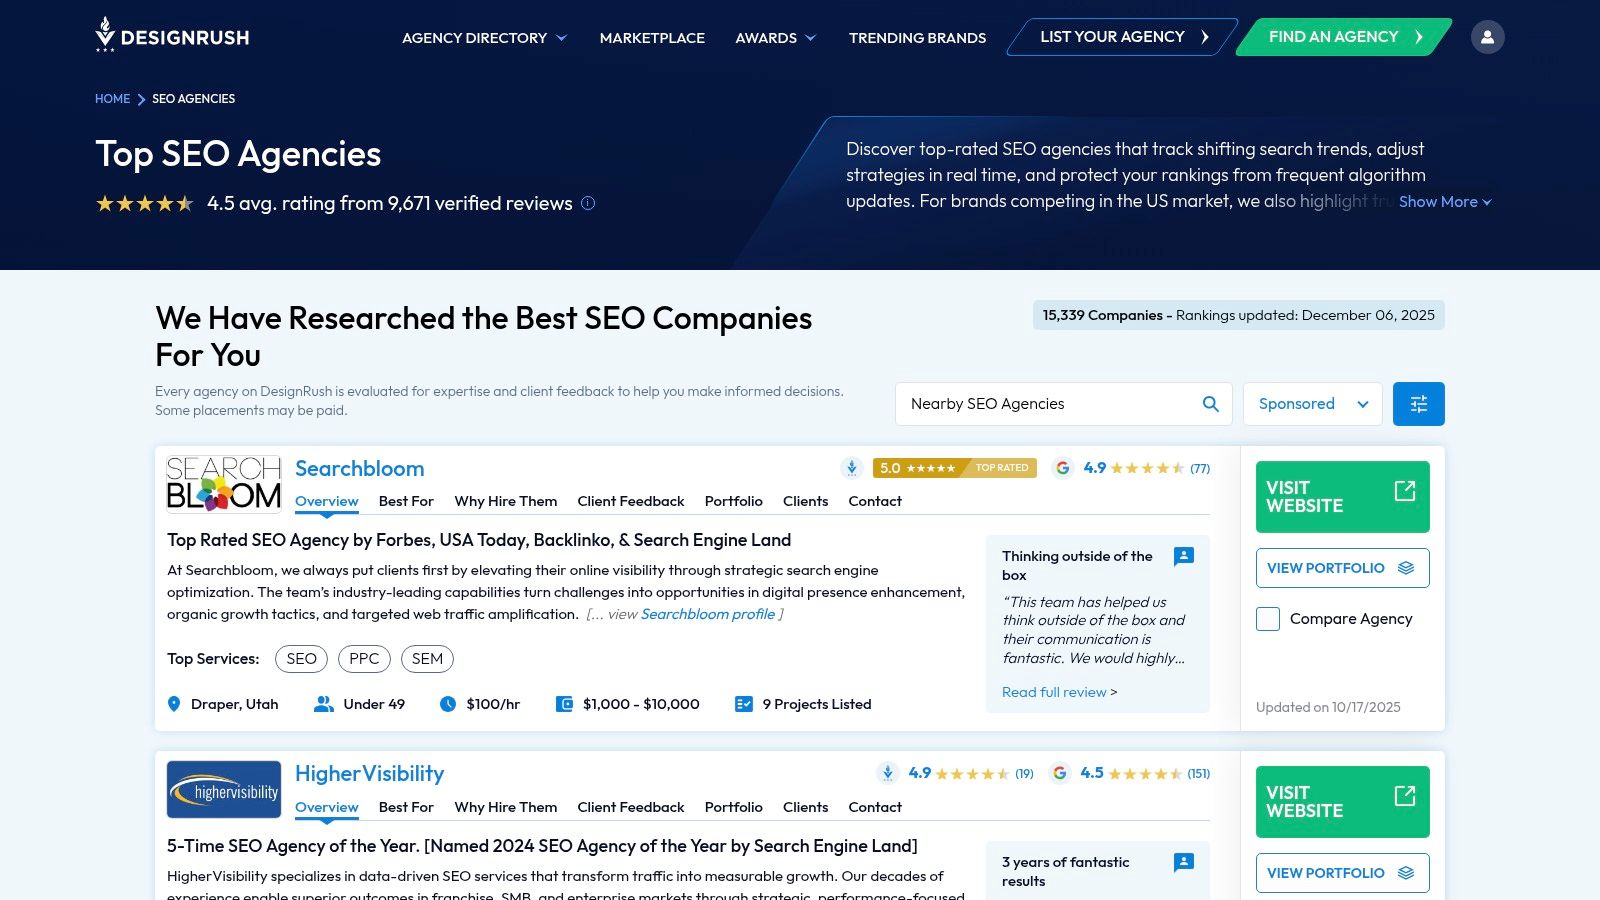Click the DesignRush logo
Image resolution: width=1600 pixels, height=900 pixels.
click(x=172, y=35)
